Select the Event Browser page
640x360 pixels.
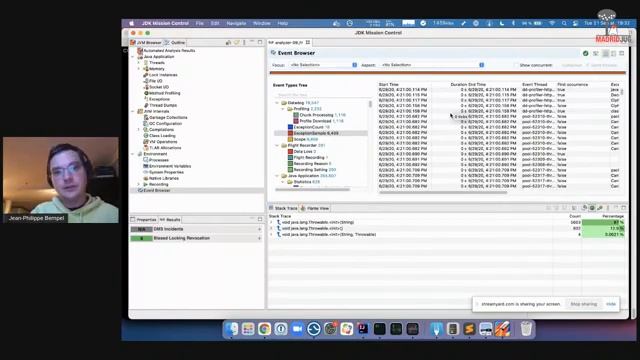pos(156,190)
